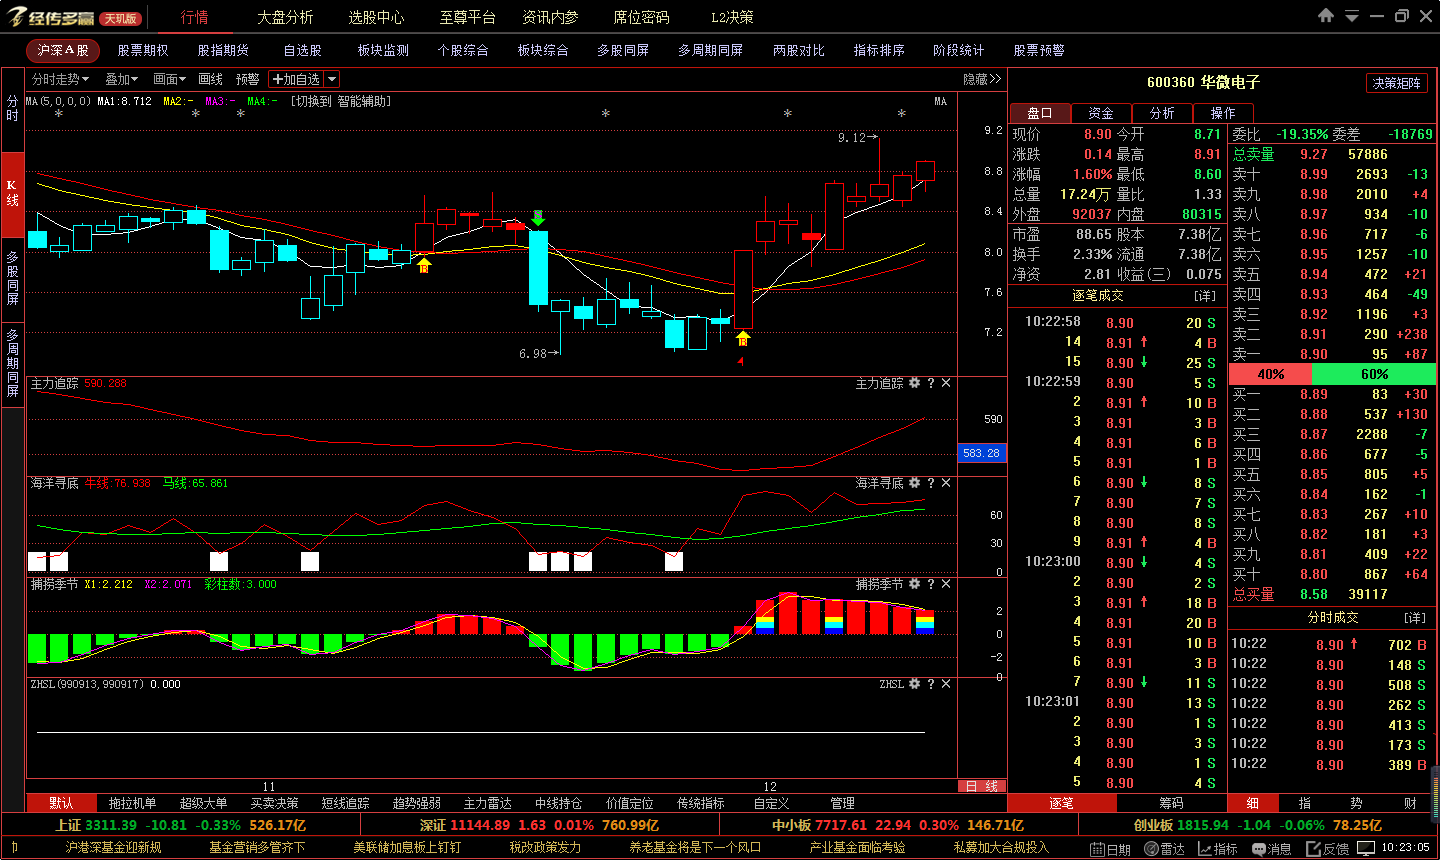This screenshot has height=860, width=1440.
Task: Click [切换到 智能辅助] link
Action: tap(341, 101)
